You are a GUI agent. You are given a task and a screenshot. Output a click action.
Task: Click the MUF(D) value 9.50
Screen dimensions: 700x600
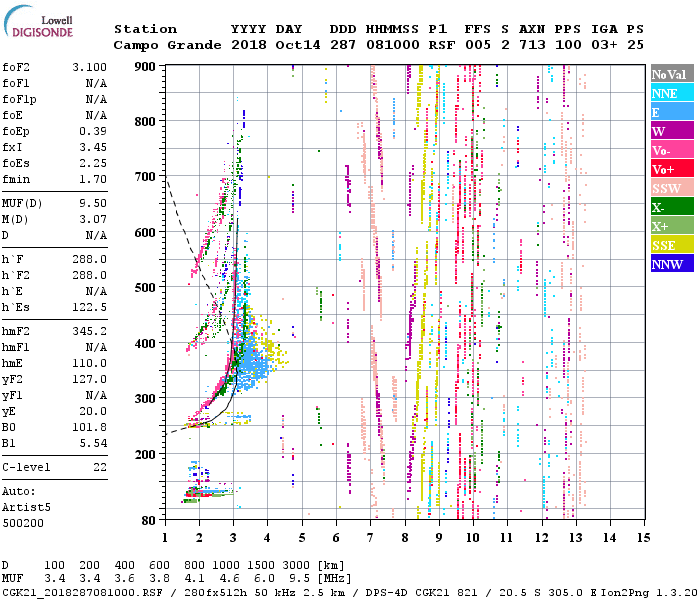pyautogui.click(x=93, y=204)
